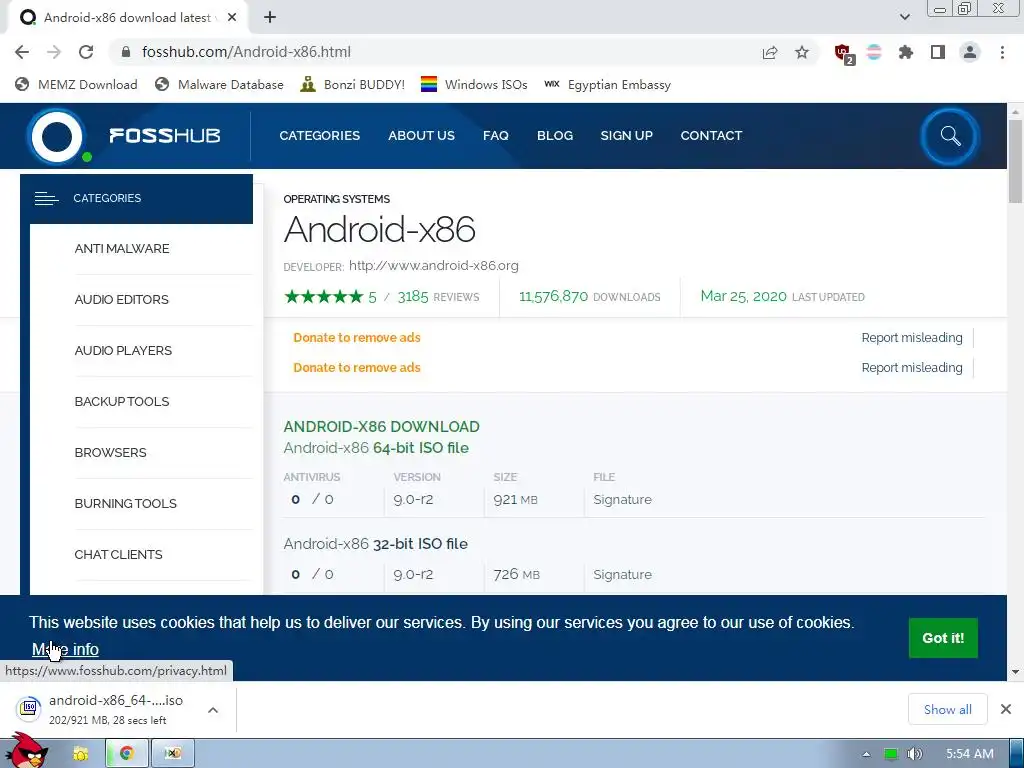Toggle browser side panel
The width and height of the screenshot is (1024, 768).
point(938,52)
